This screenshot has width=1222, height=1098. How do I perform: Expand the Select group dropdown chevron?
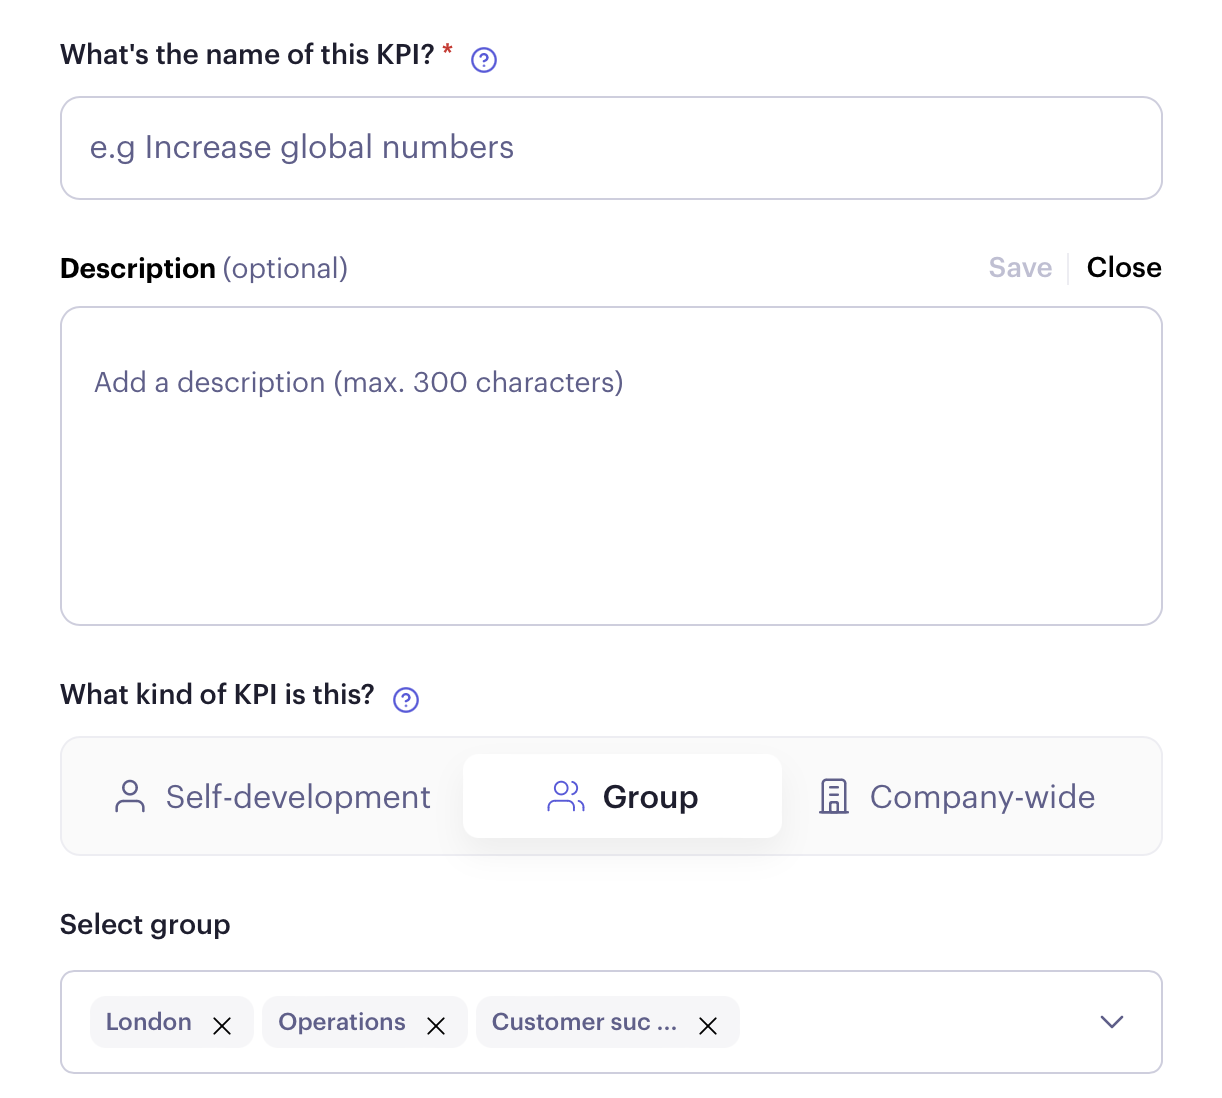click(x=1112, y=1022)
